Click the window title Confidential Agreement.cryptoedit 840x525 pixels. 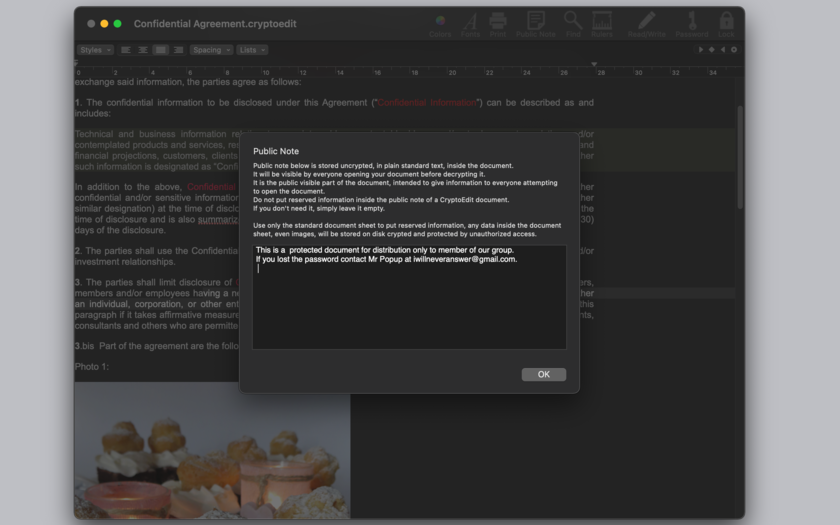[x=215, y=24]
